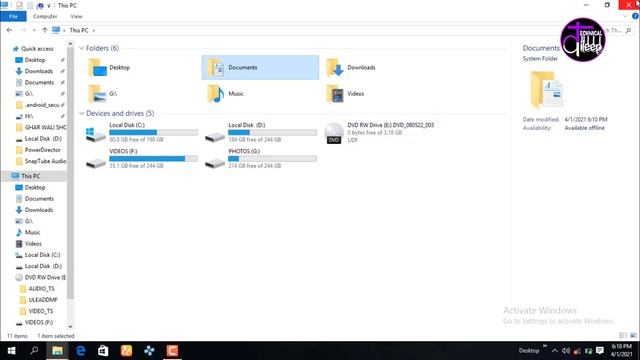This screenshot has width=640, height=360.
Task: Open .android_secu folder in sidebar
Action: (x=38, y=105)
